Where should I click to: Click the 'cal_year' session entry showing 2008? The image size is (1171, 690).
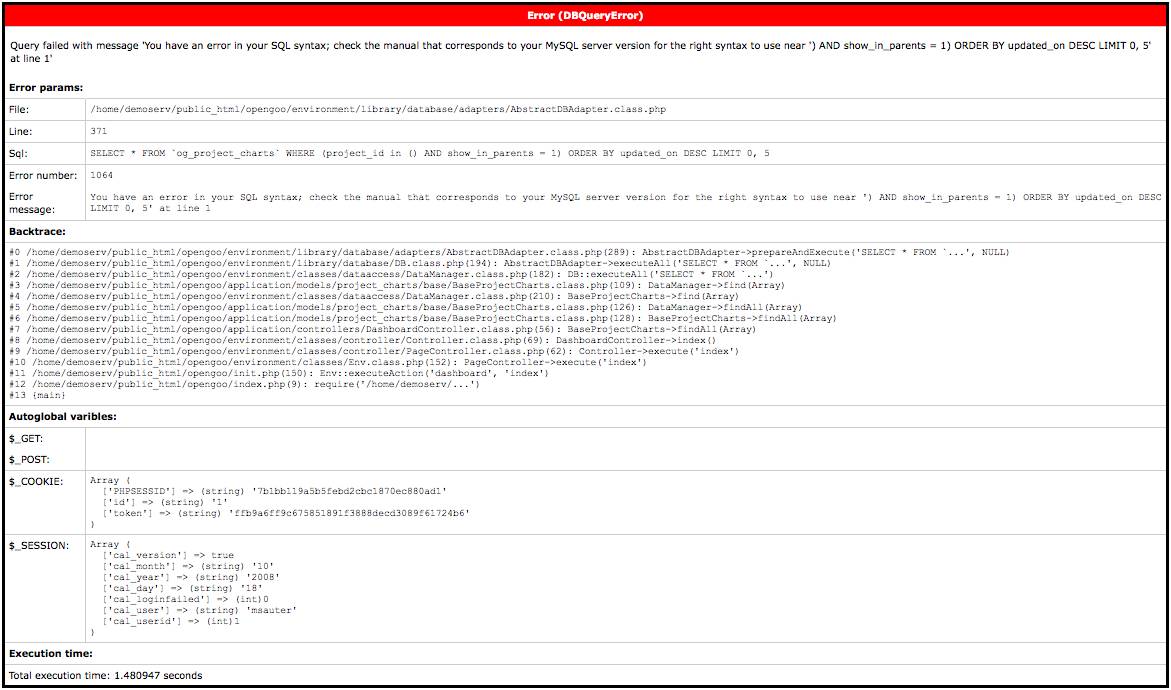[190, 577]
